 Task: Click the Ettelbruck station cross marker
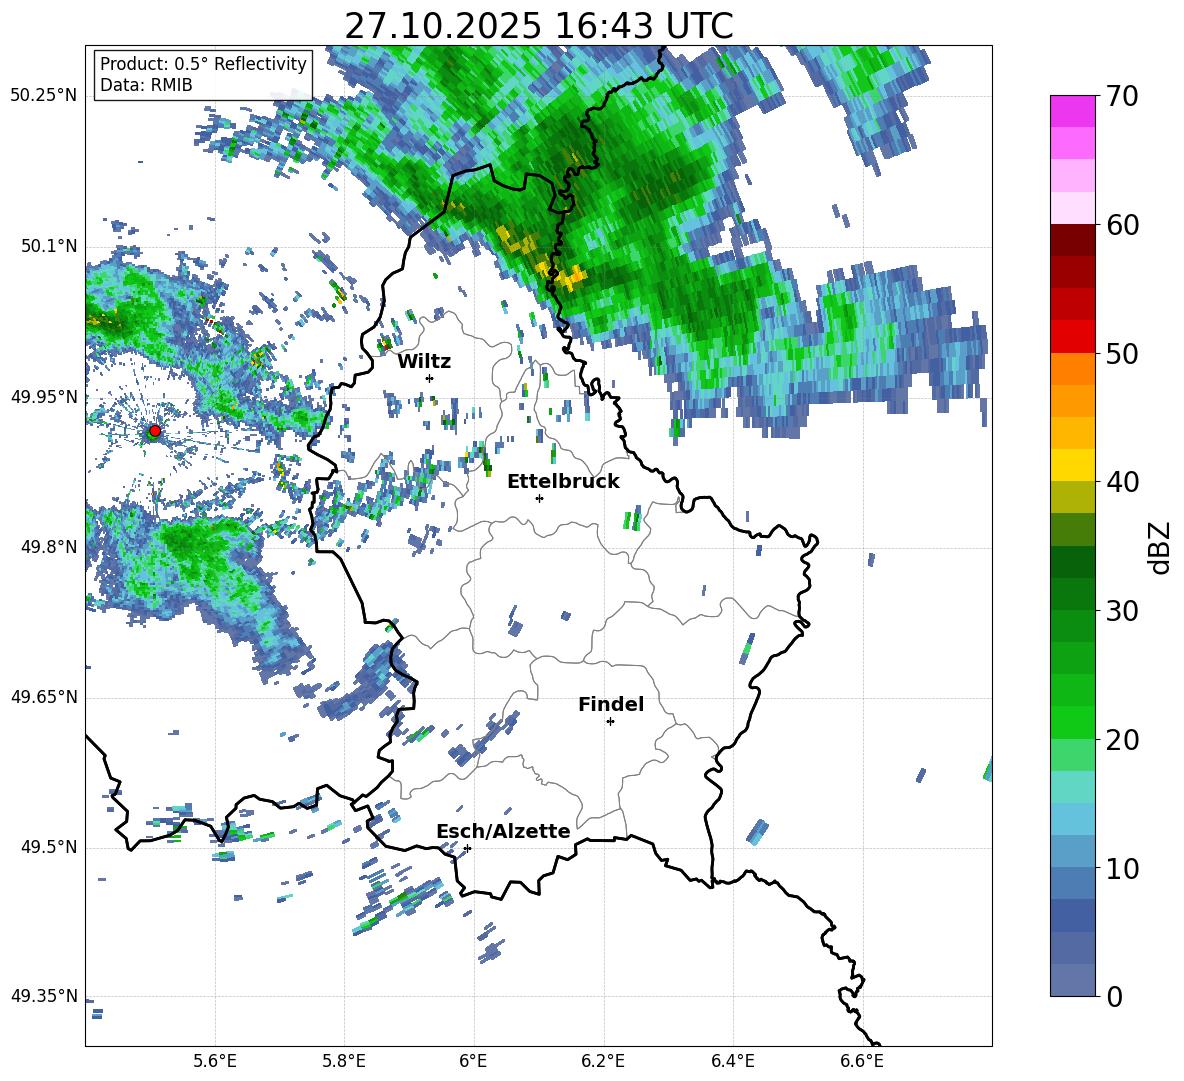539,498
